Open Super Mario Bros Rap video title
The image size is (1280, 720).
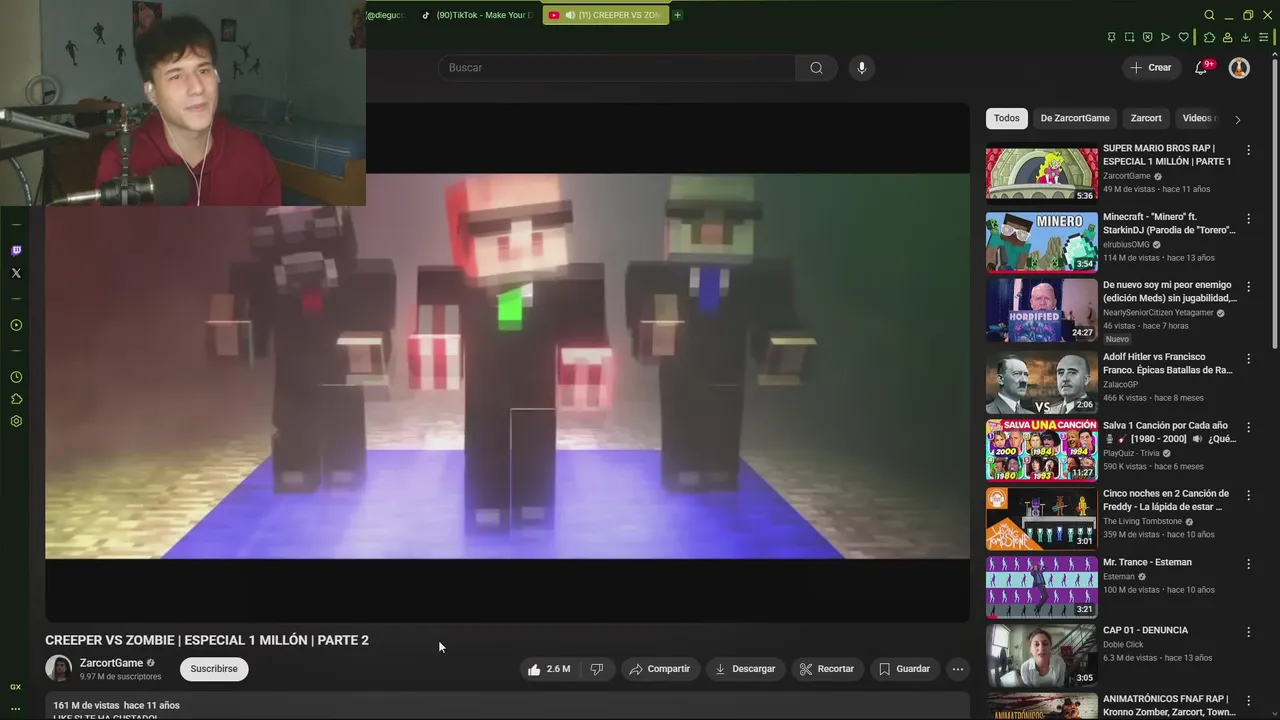tap(1167, 155)
